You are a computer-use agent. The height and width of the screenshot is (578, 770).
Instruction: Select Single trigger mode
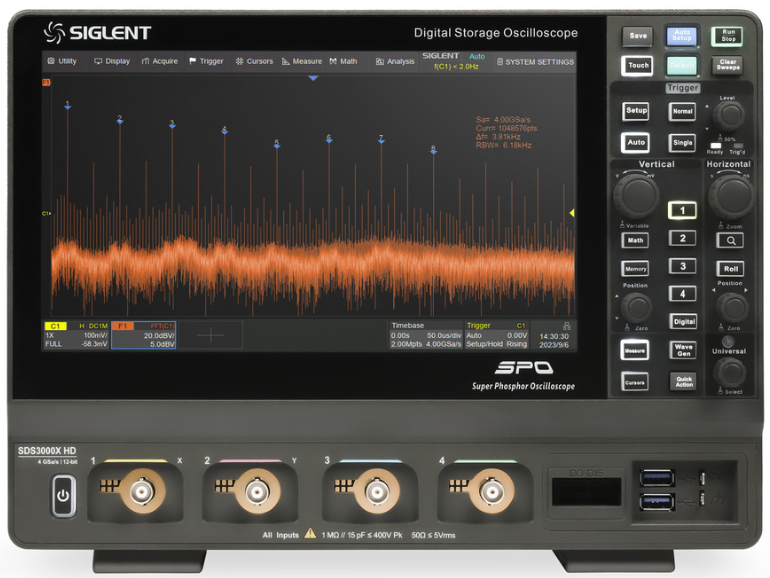682,143
